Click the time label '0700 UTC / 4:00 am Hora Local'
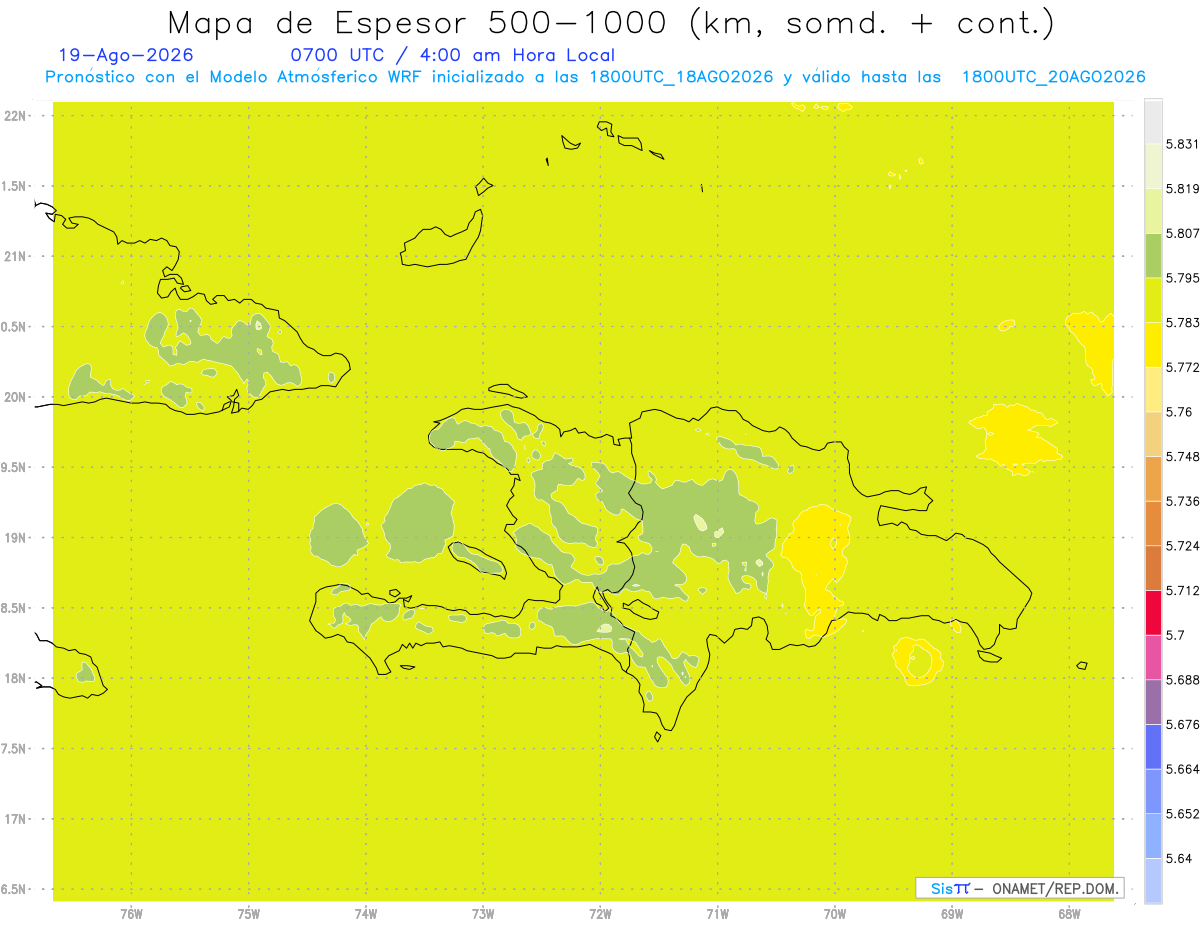This screenshot has height=927, width=1200. pyautogui.click(x=453, y=55)
